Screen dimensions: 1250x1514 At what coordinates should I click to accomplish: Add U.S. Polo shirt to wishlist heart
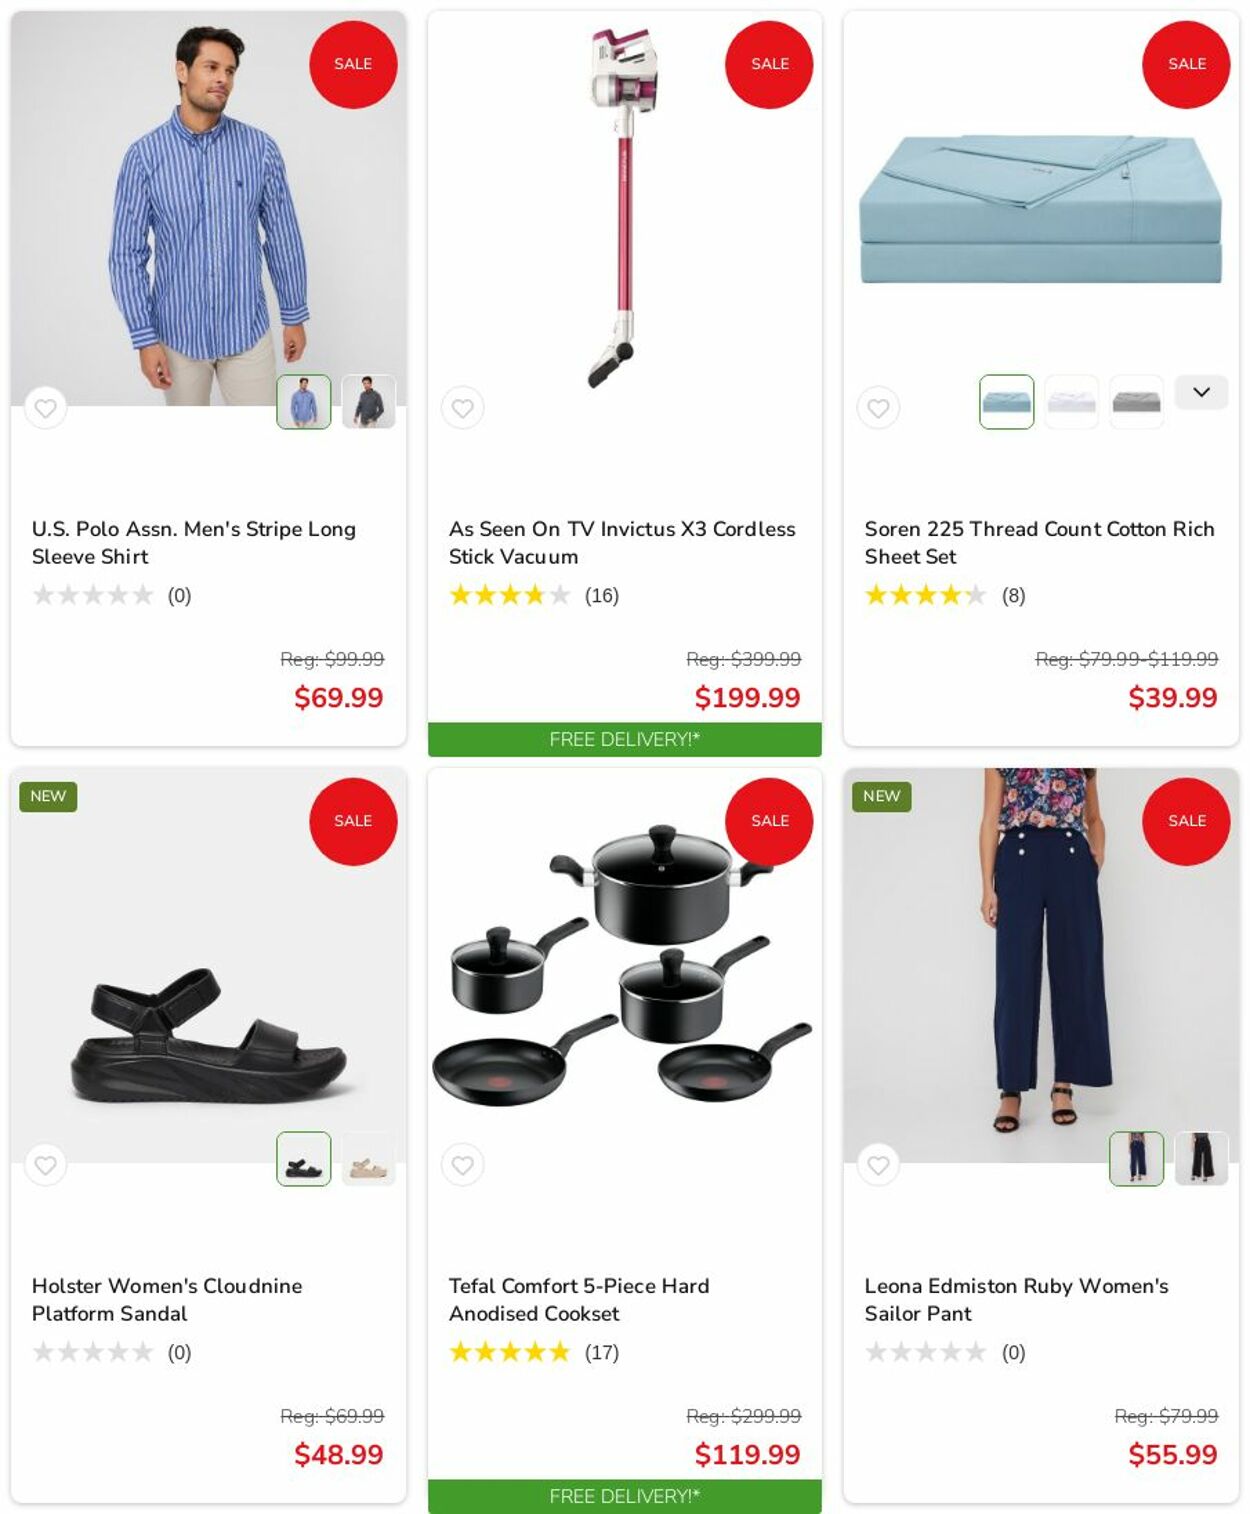coord(45,408)
